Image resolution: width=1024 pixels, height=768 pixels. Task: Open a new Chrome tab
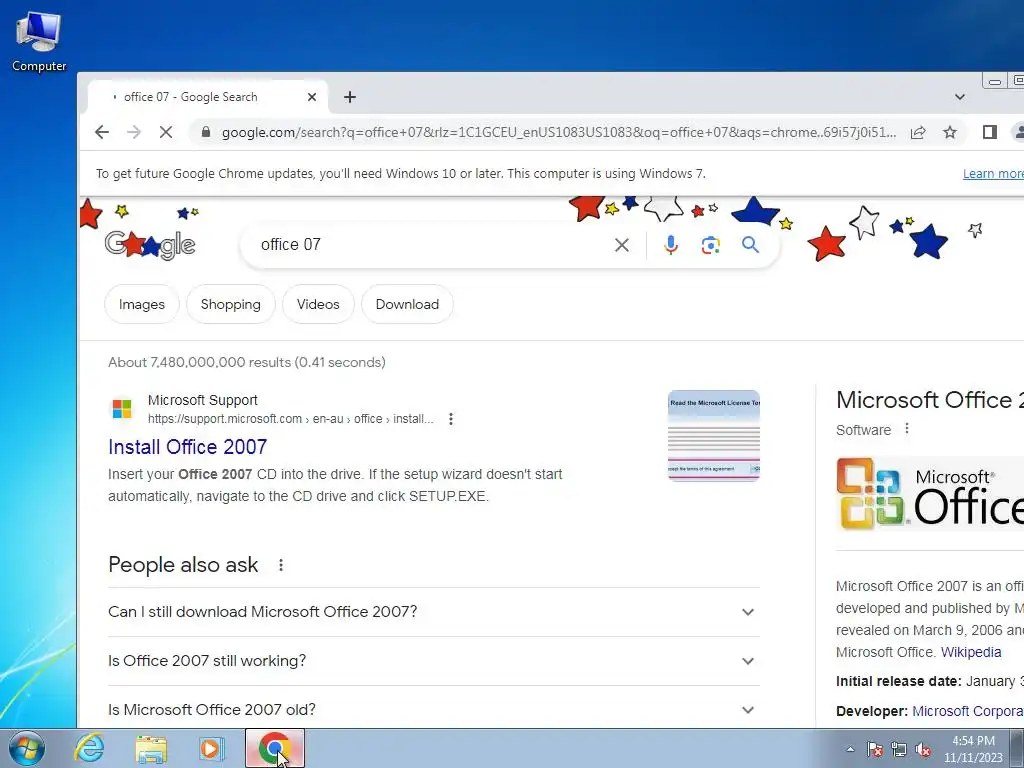tap(350, 97)
